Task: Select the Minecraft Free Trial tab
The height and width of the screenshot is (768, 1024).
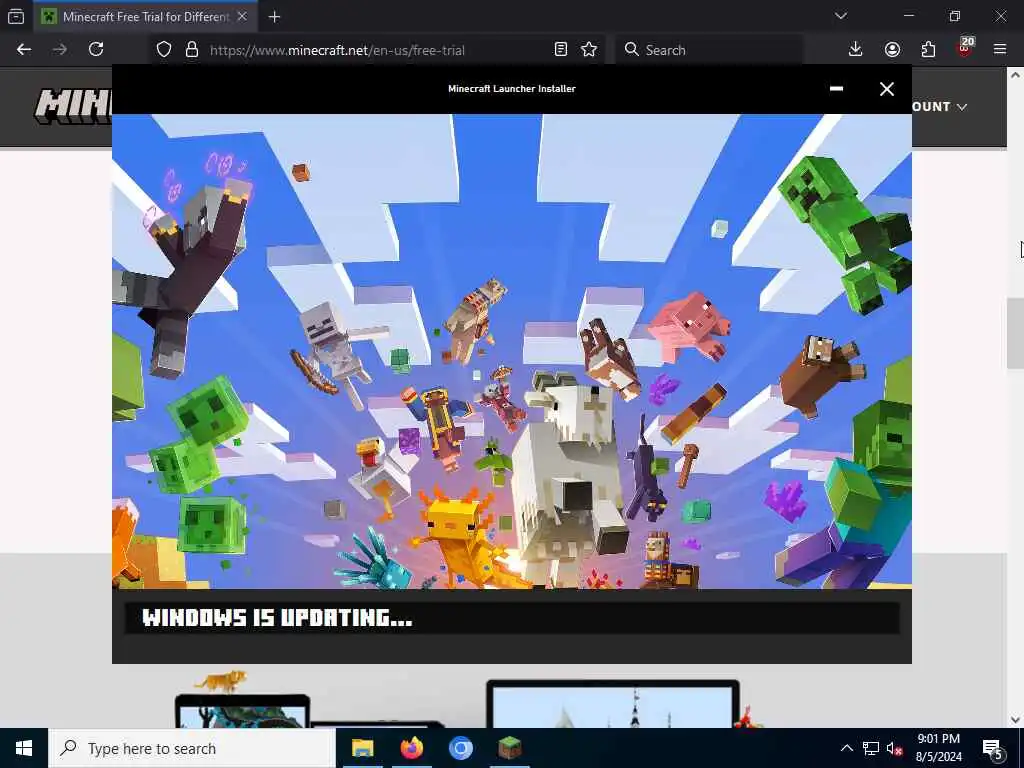Action: click(x=144, y=17)
